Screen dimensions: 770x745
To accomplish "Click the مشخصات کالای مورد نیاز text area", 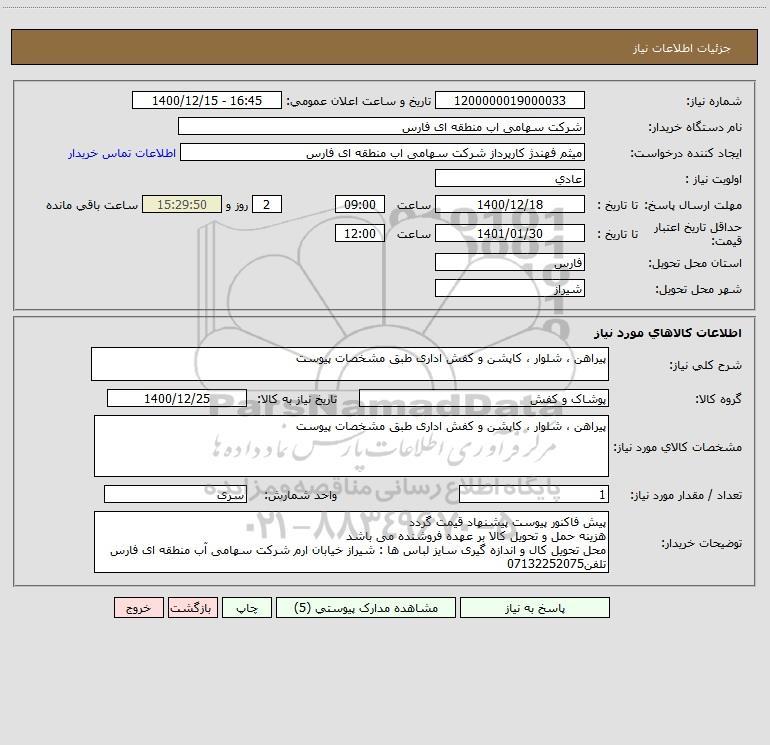I will pyautogui.click(x=351, y=446).
